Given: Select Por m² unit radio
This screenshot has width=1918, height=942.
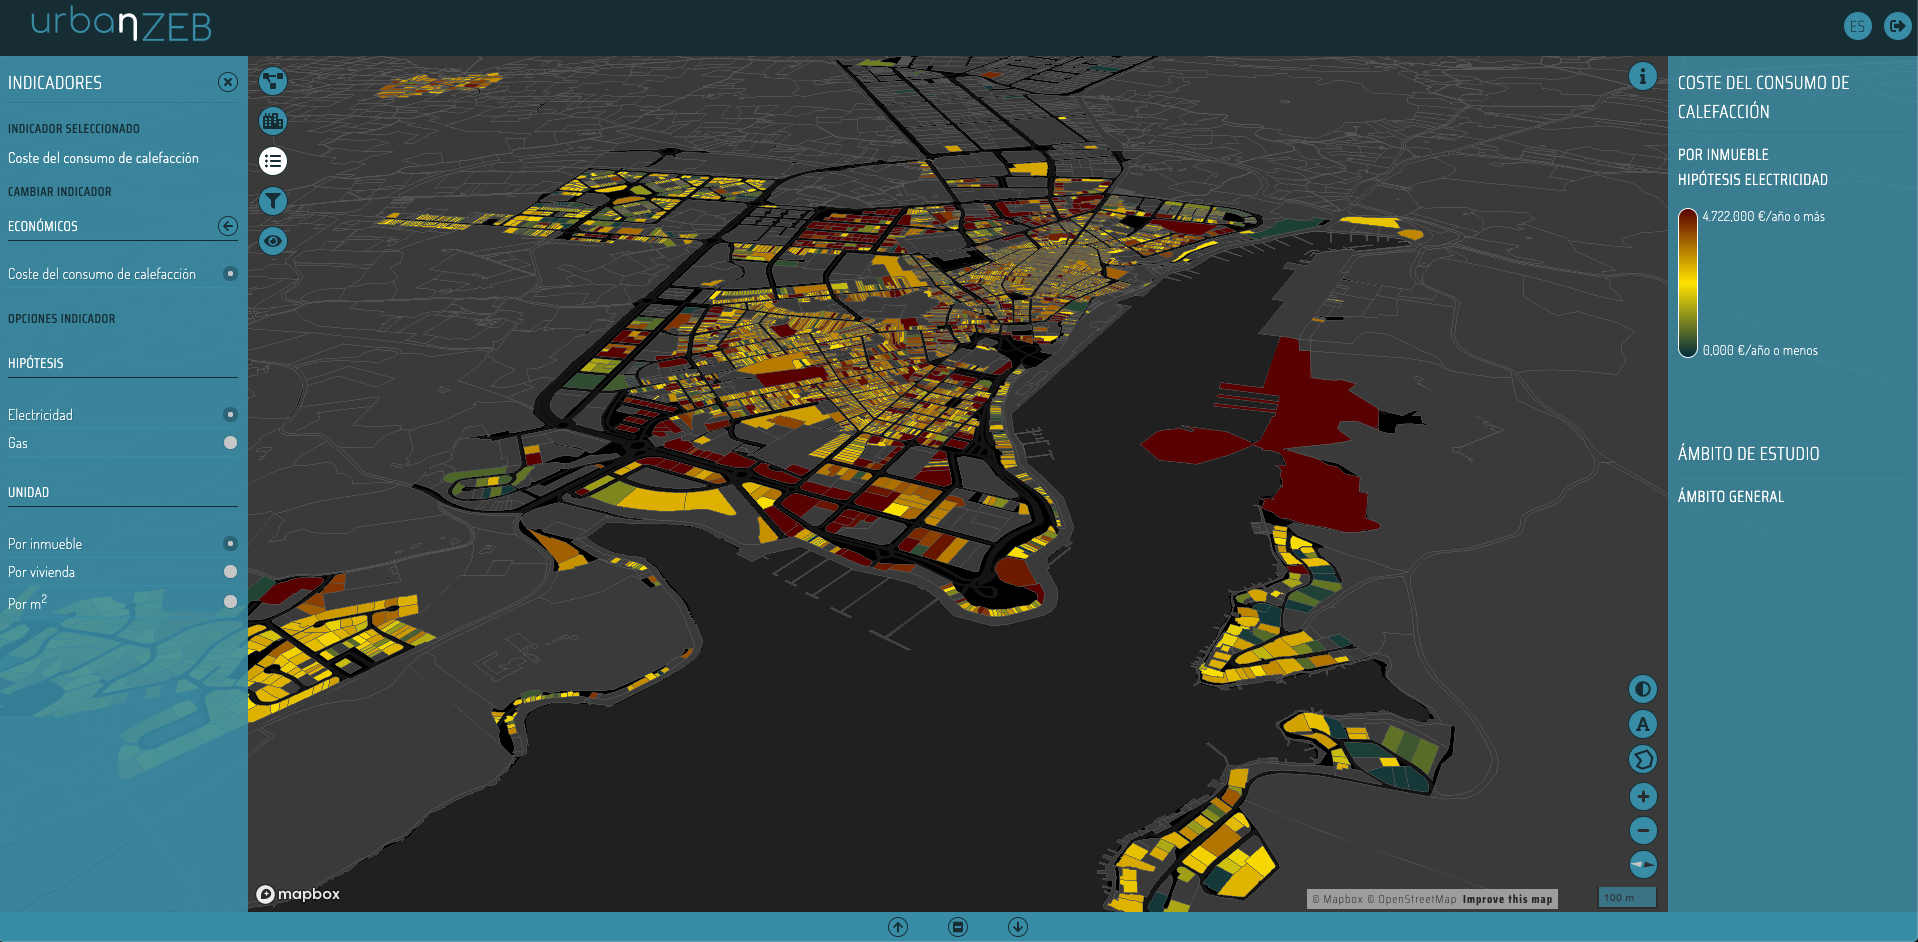Looking at the screenshot, I should pyautogui.click(x=230, y=602).
